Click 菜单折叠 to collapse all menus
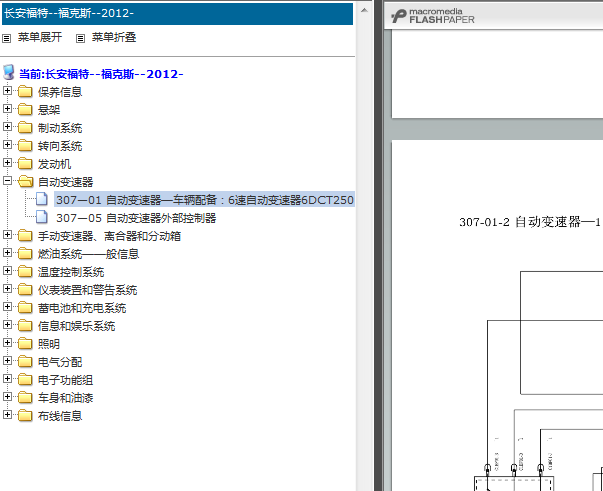The image size is (603, 491). click(114, 37)
